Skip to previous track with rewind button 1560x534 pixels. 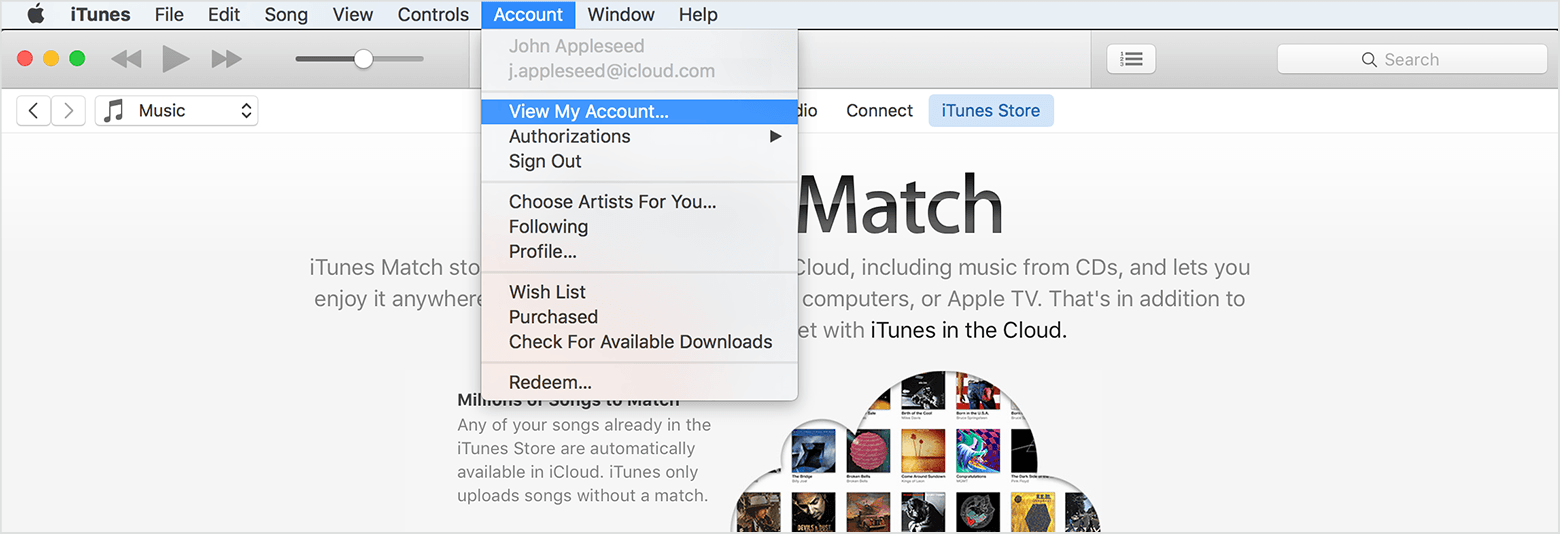(x=126, y=59)
